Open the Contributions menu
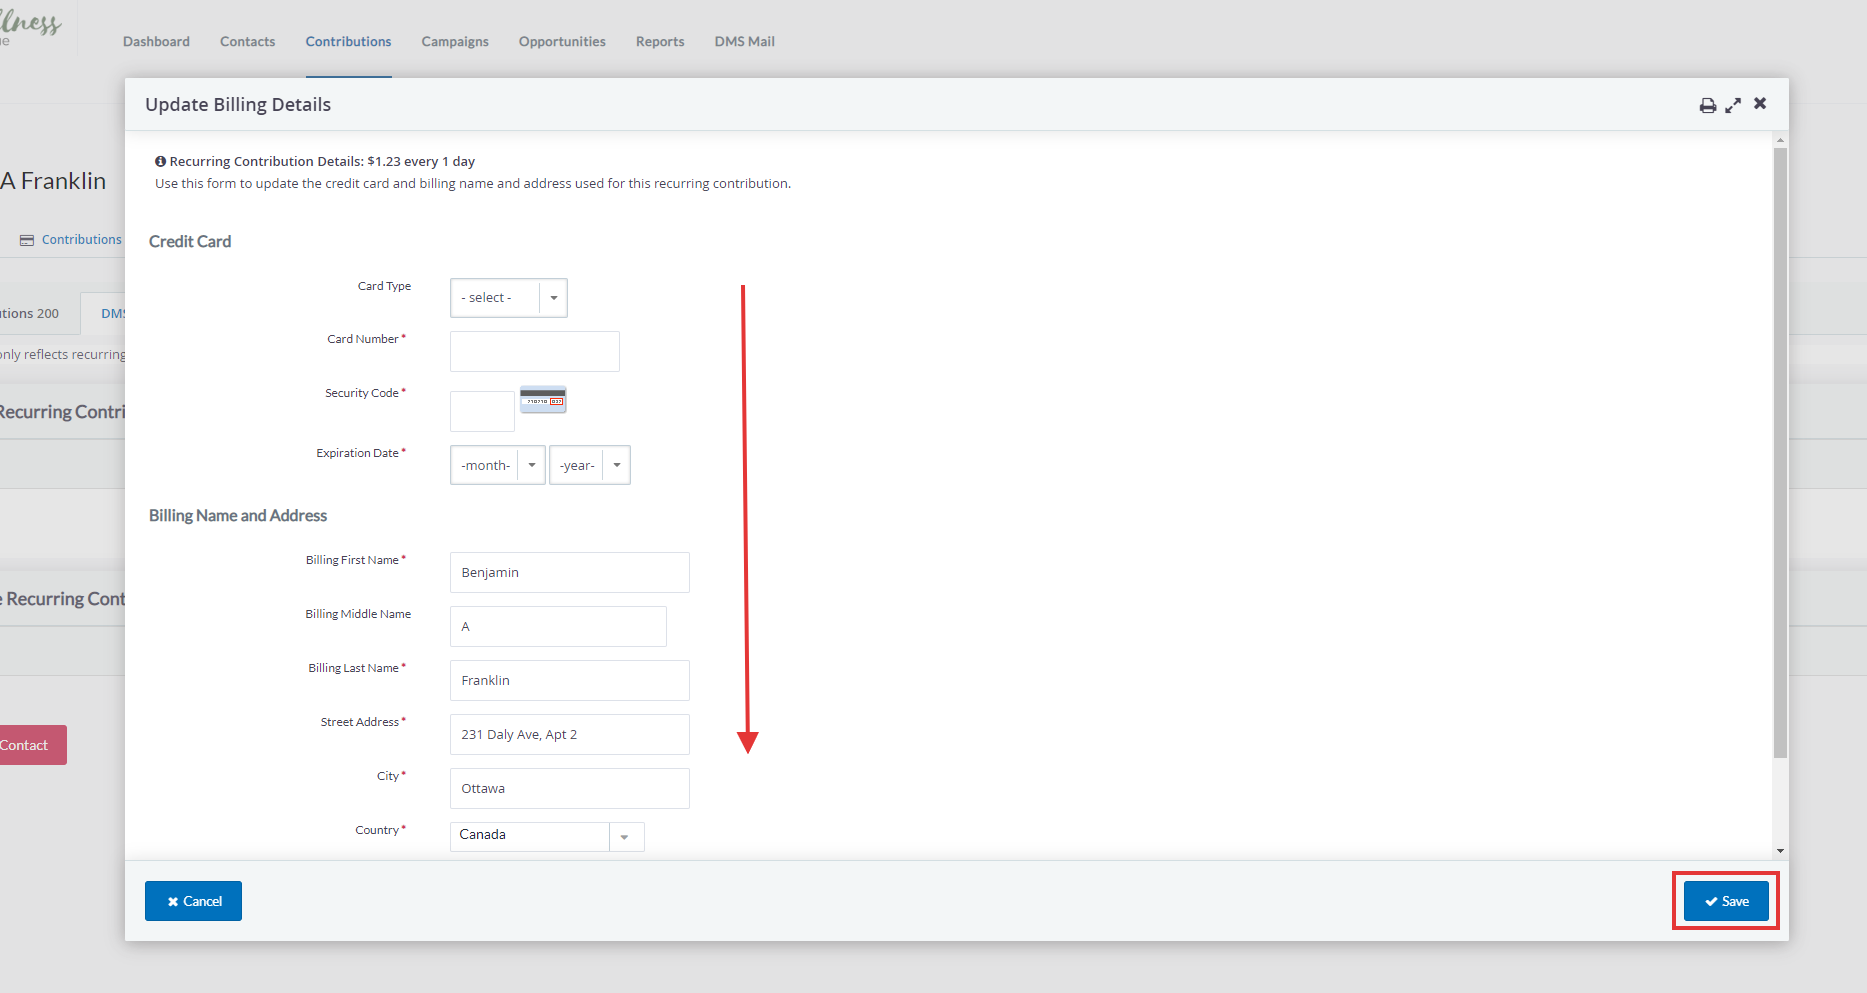The image size is (1867, 993). click(x=348, y=41)
